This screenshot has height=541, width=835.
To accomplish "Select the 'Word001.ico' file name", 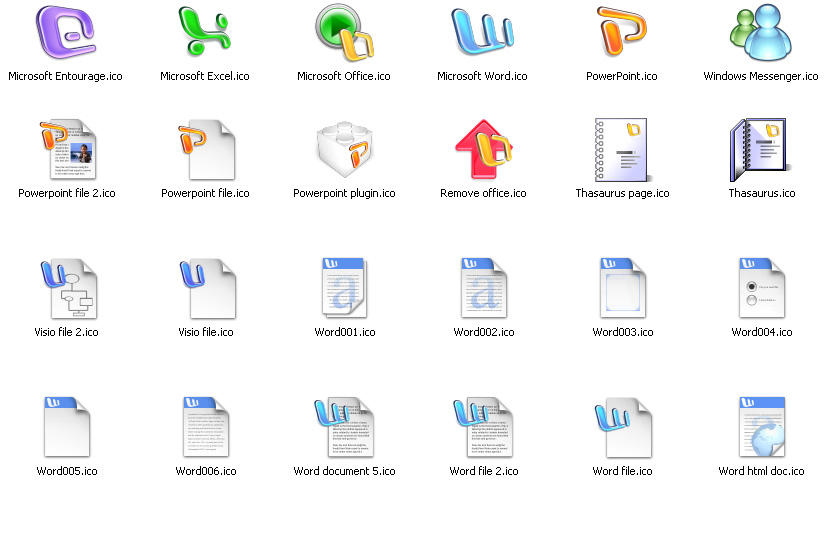I will (x=345, y=333).
